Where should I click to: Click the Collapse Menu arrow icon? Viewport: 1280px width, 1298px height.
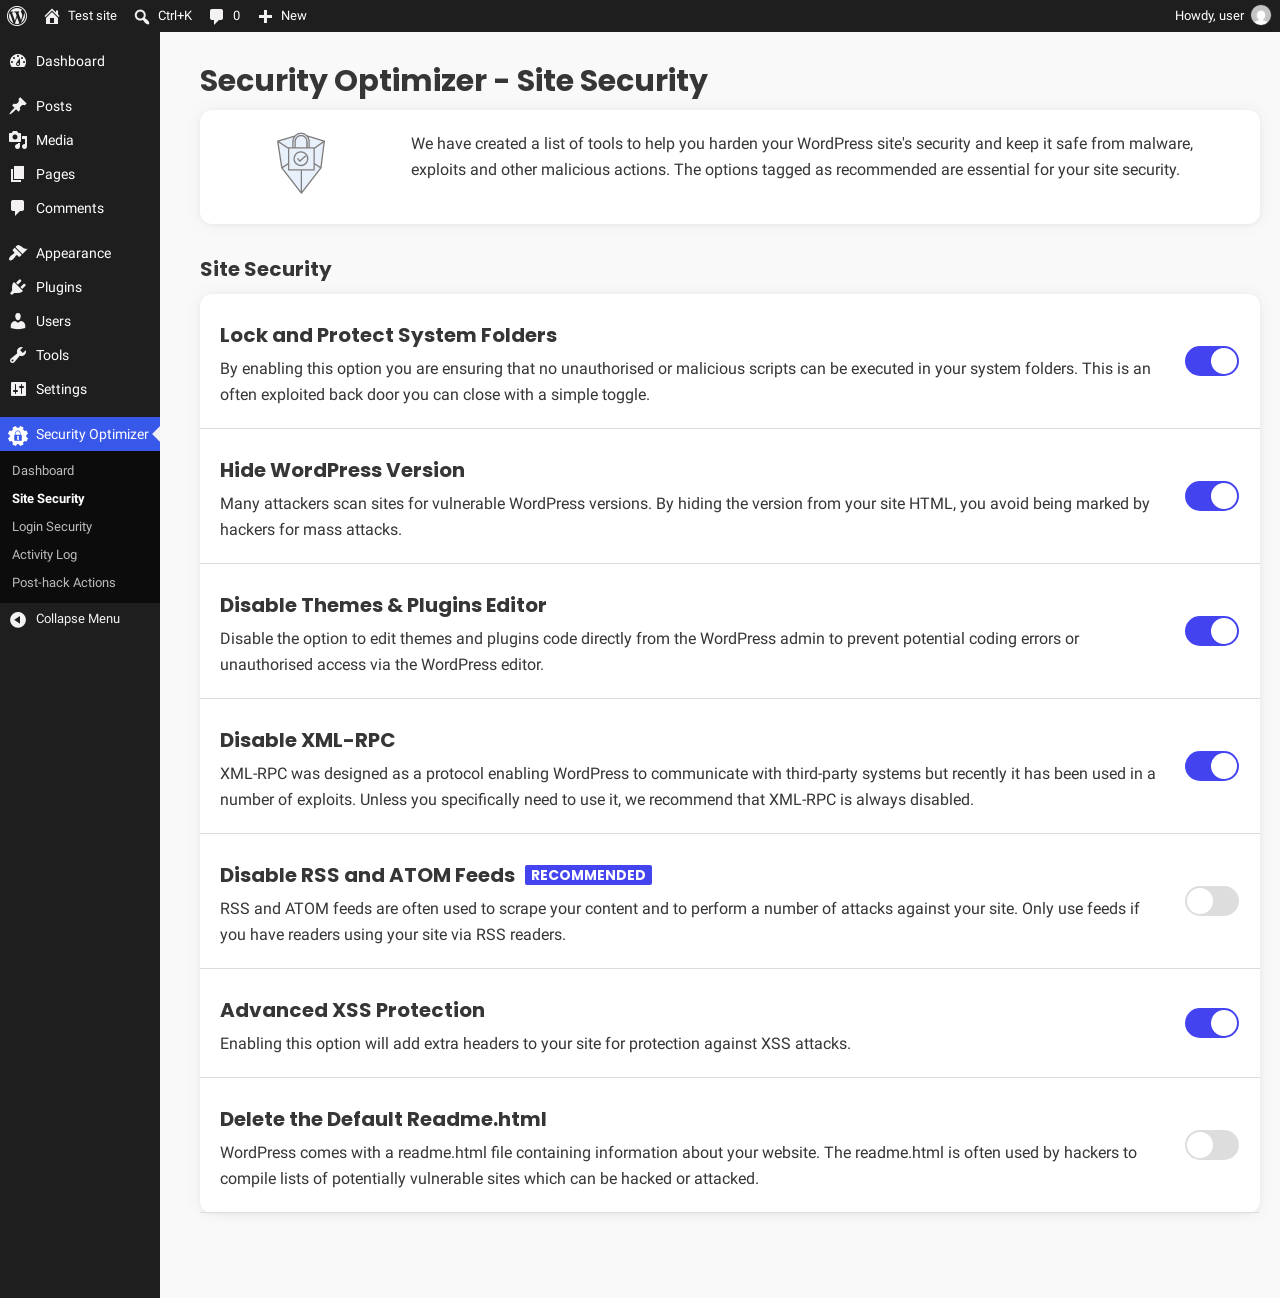(18, 619)
